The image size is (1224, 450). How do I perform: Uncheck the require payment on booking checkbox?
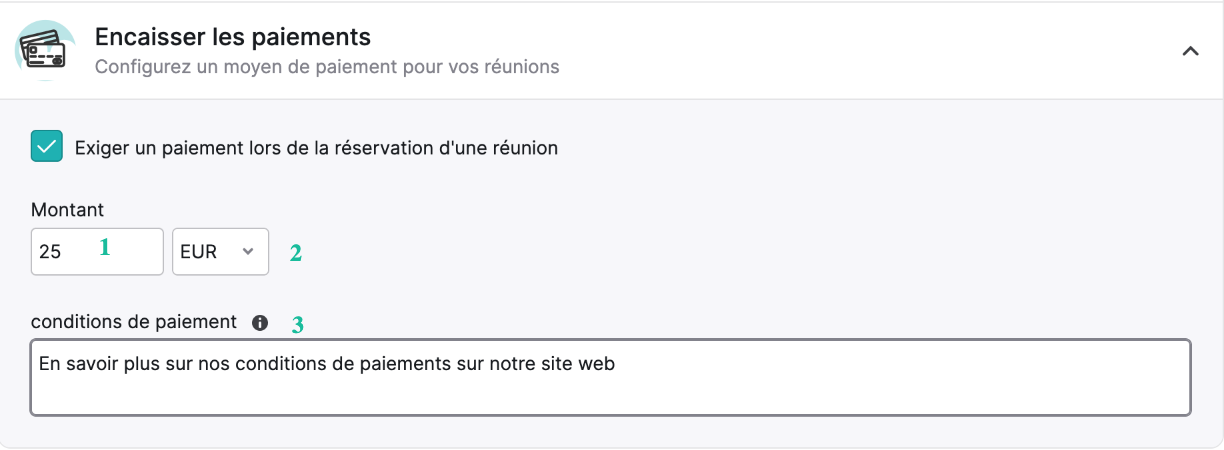point(47,147)
